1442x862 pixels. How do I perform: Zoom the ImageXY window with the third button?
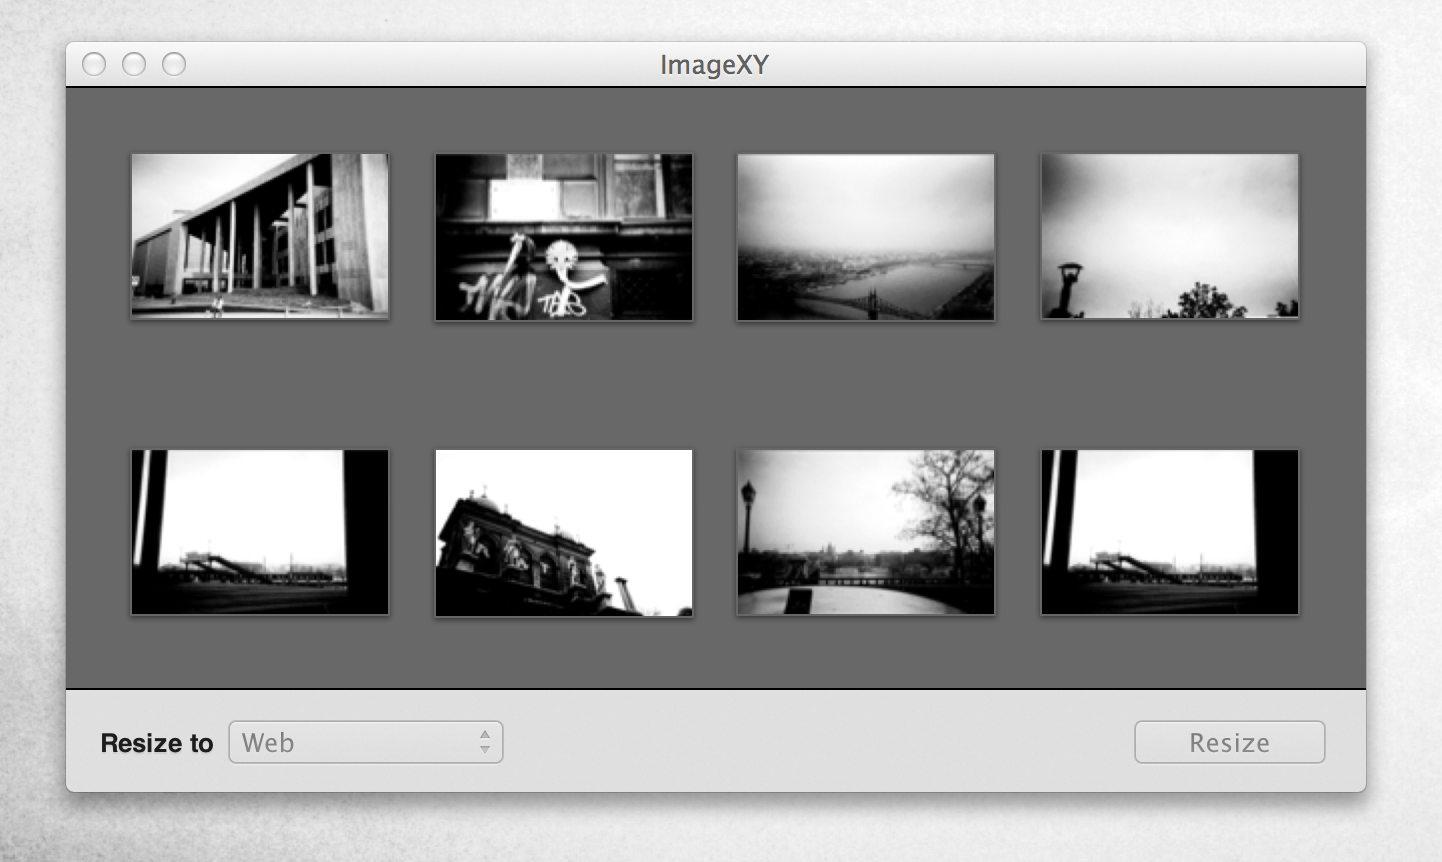click(174, 65)
